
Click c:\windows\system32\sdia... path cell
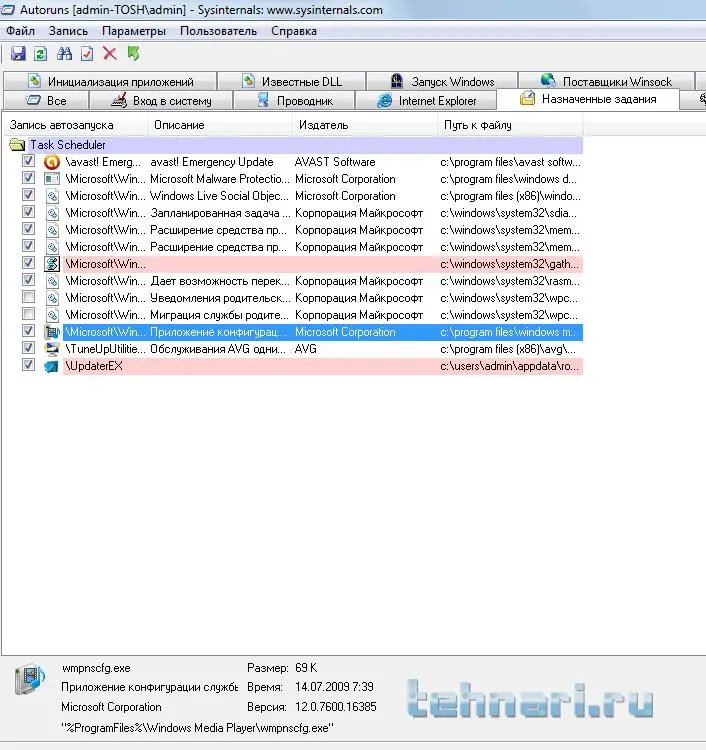(508, 213)
